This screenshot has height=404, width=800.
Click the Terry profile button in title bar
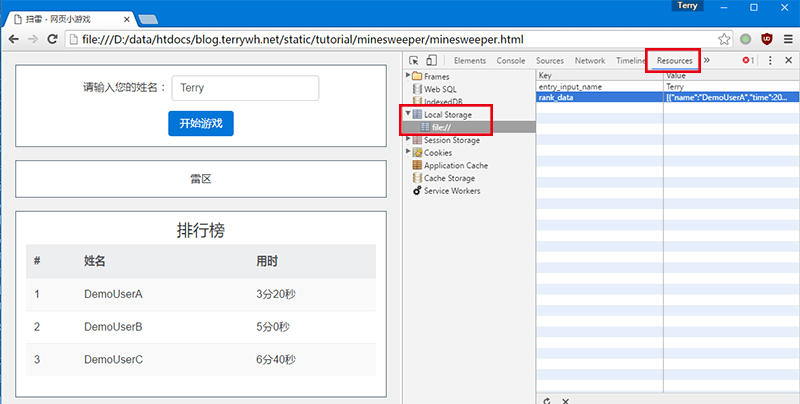(687, 6)
